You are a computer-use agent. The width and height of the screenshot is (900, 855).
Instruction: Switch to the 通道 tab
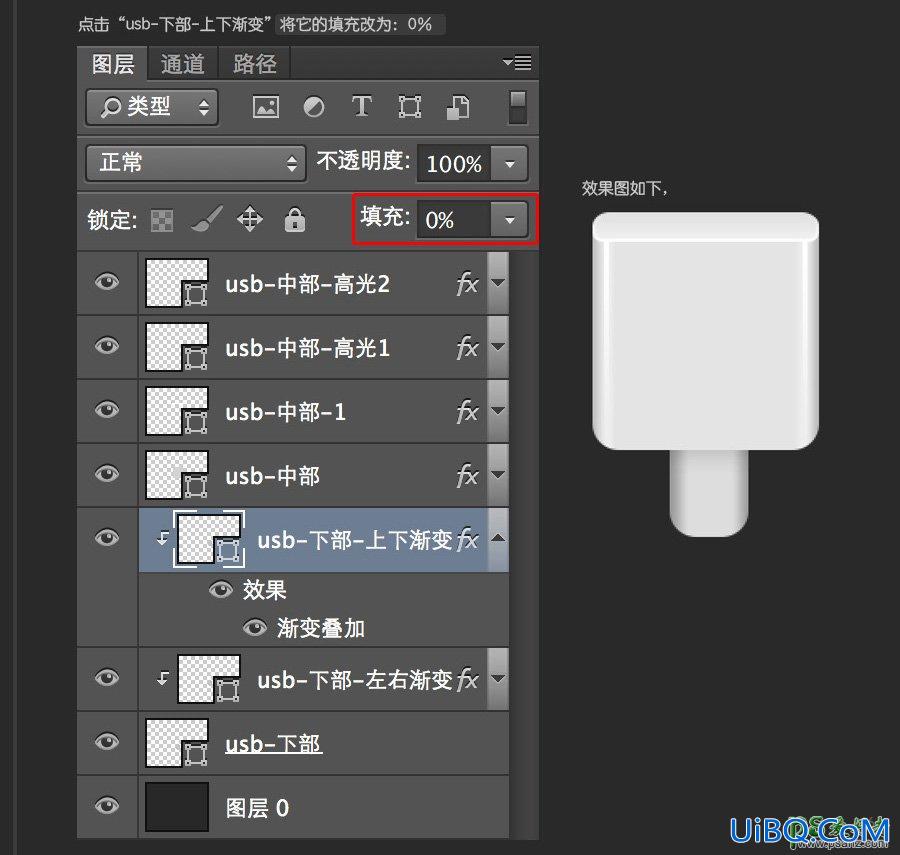(183, 64)
